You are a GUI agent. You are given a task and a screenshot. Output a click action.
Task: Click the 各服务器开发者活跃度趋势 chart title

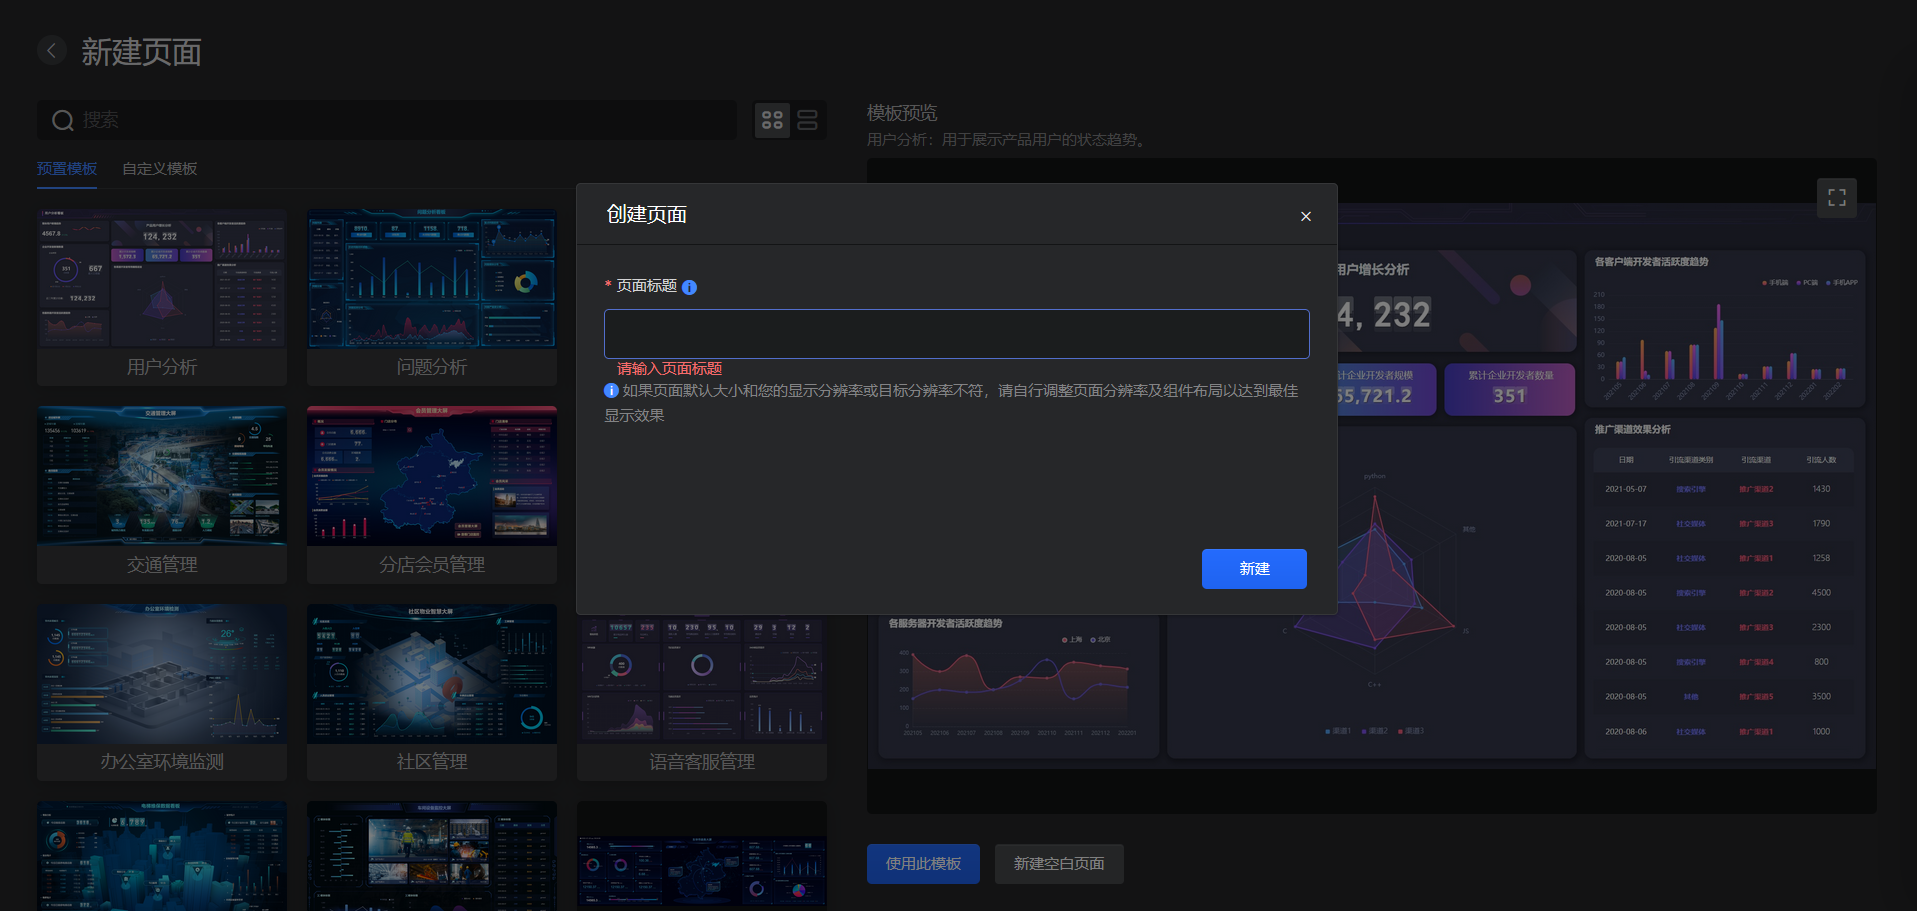(945, 624)
